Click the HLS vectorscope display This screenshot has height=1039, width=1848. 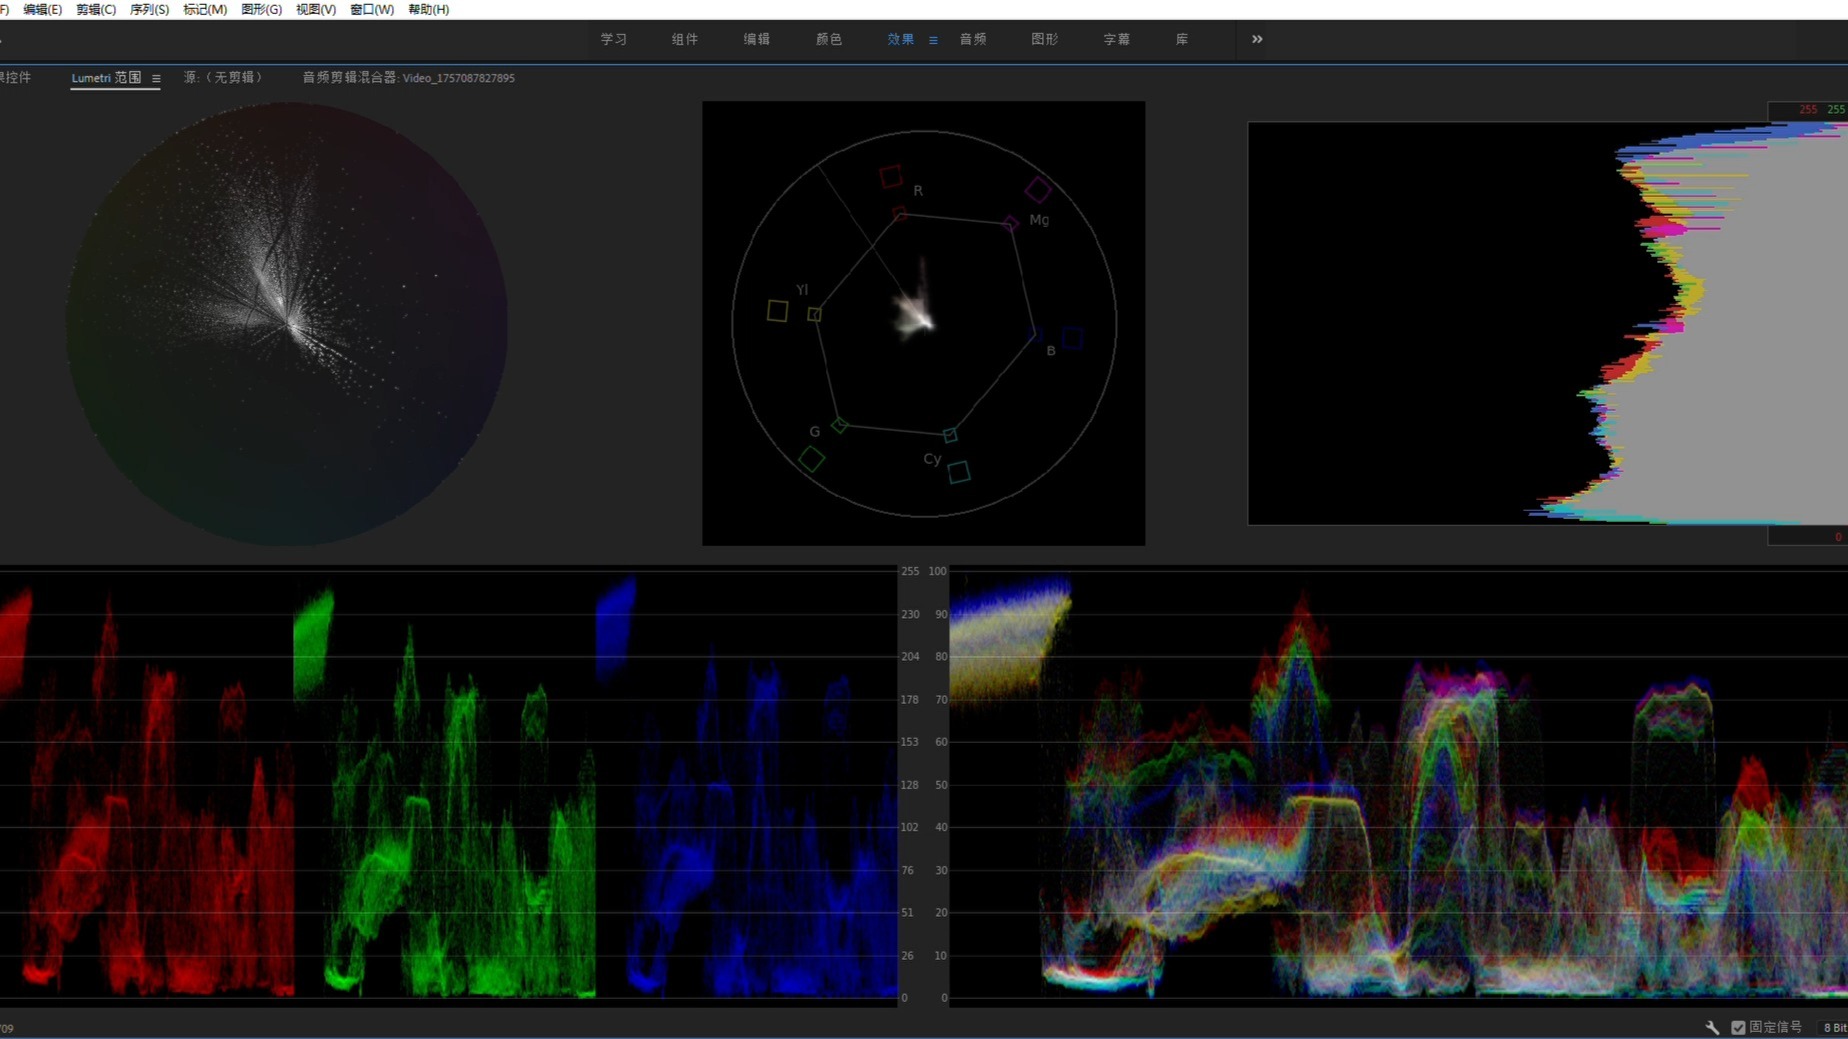[x=287, y=323]
